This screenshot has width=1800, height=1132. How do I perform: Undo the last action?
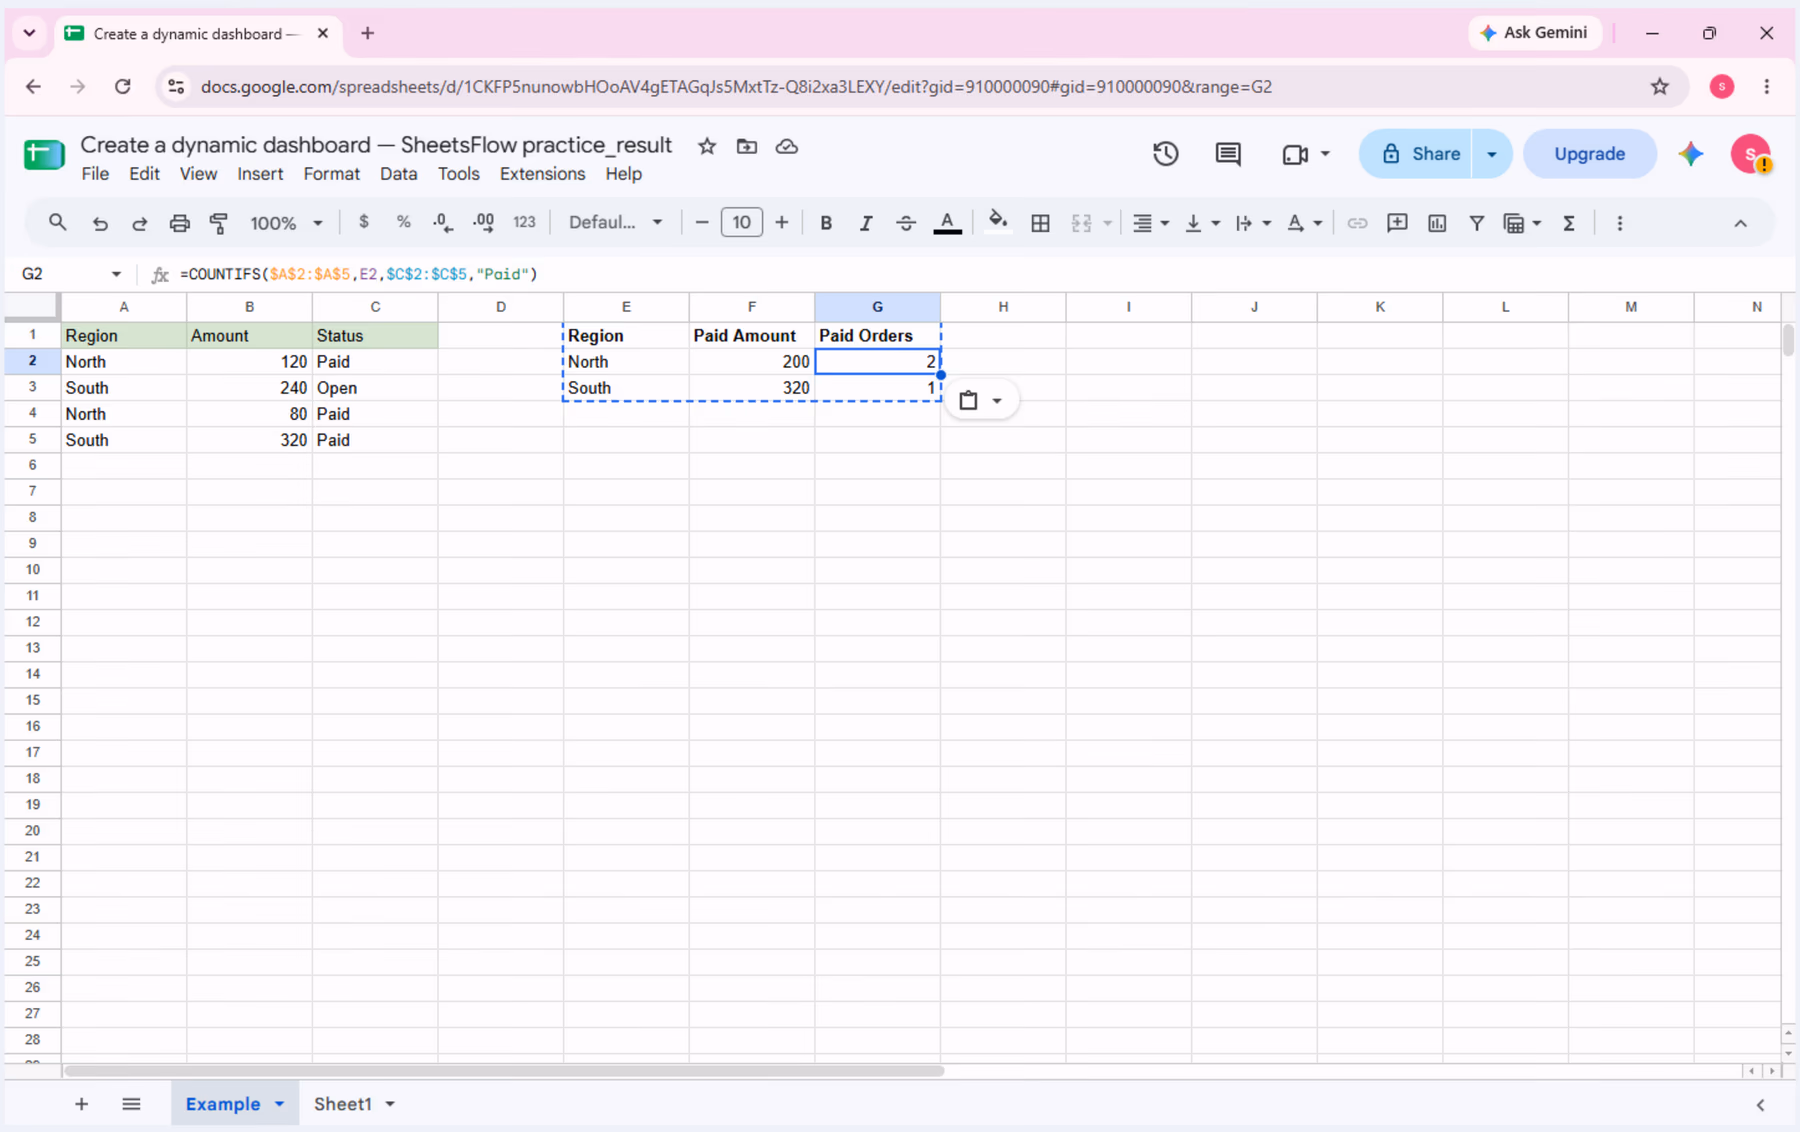[x=100, y=223]
